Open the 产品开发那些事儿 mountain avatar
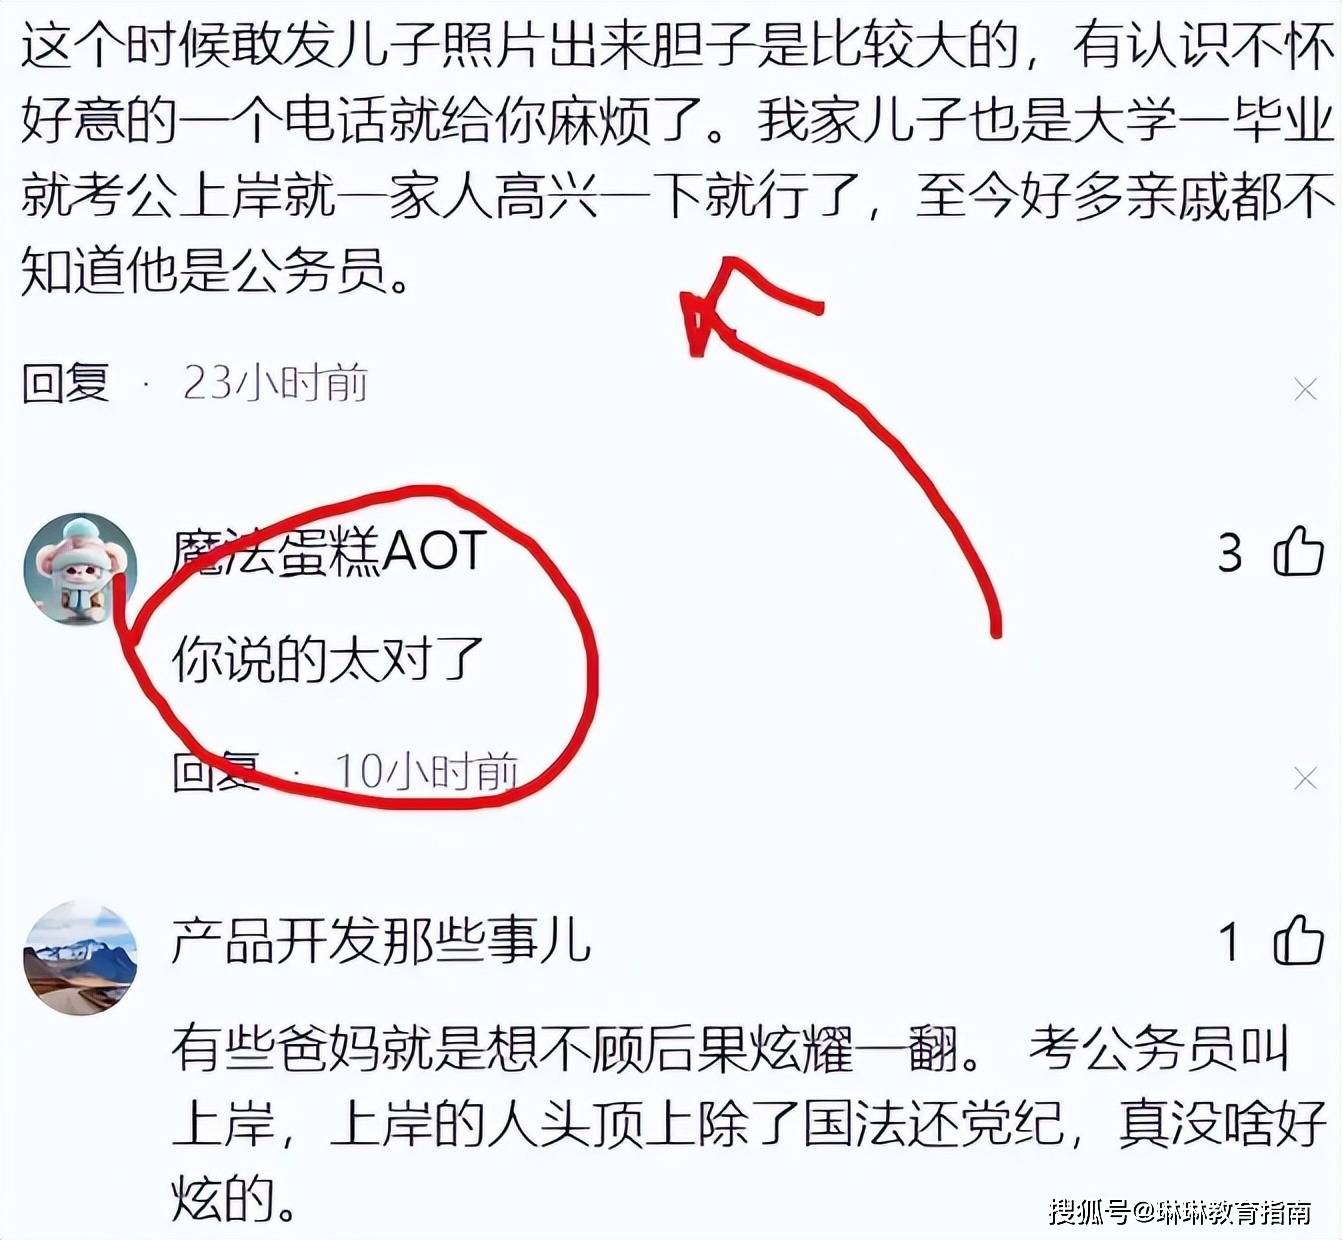Image resolution: width=1342 pixels, height=1240 pixels. click(x=79, y=958)
